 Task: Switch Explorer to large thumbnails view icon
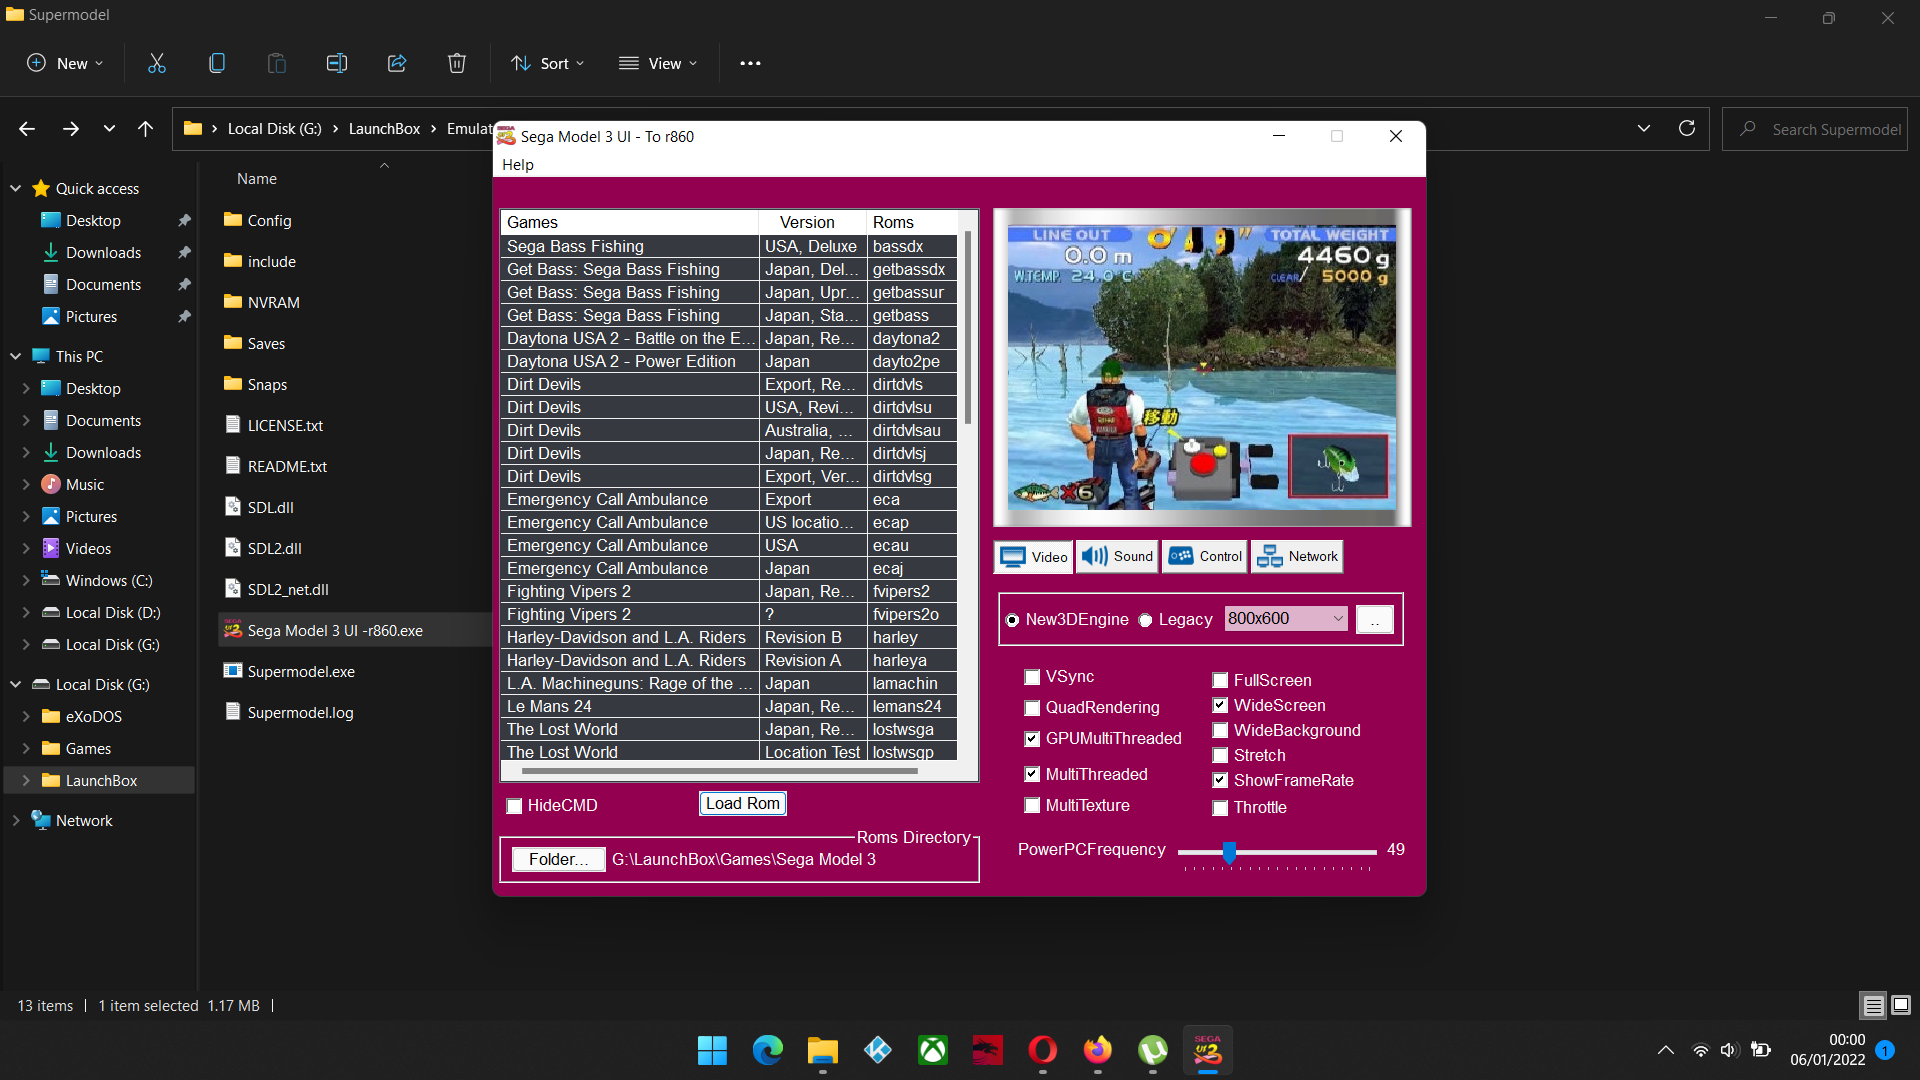pos(1901,1006)
